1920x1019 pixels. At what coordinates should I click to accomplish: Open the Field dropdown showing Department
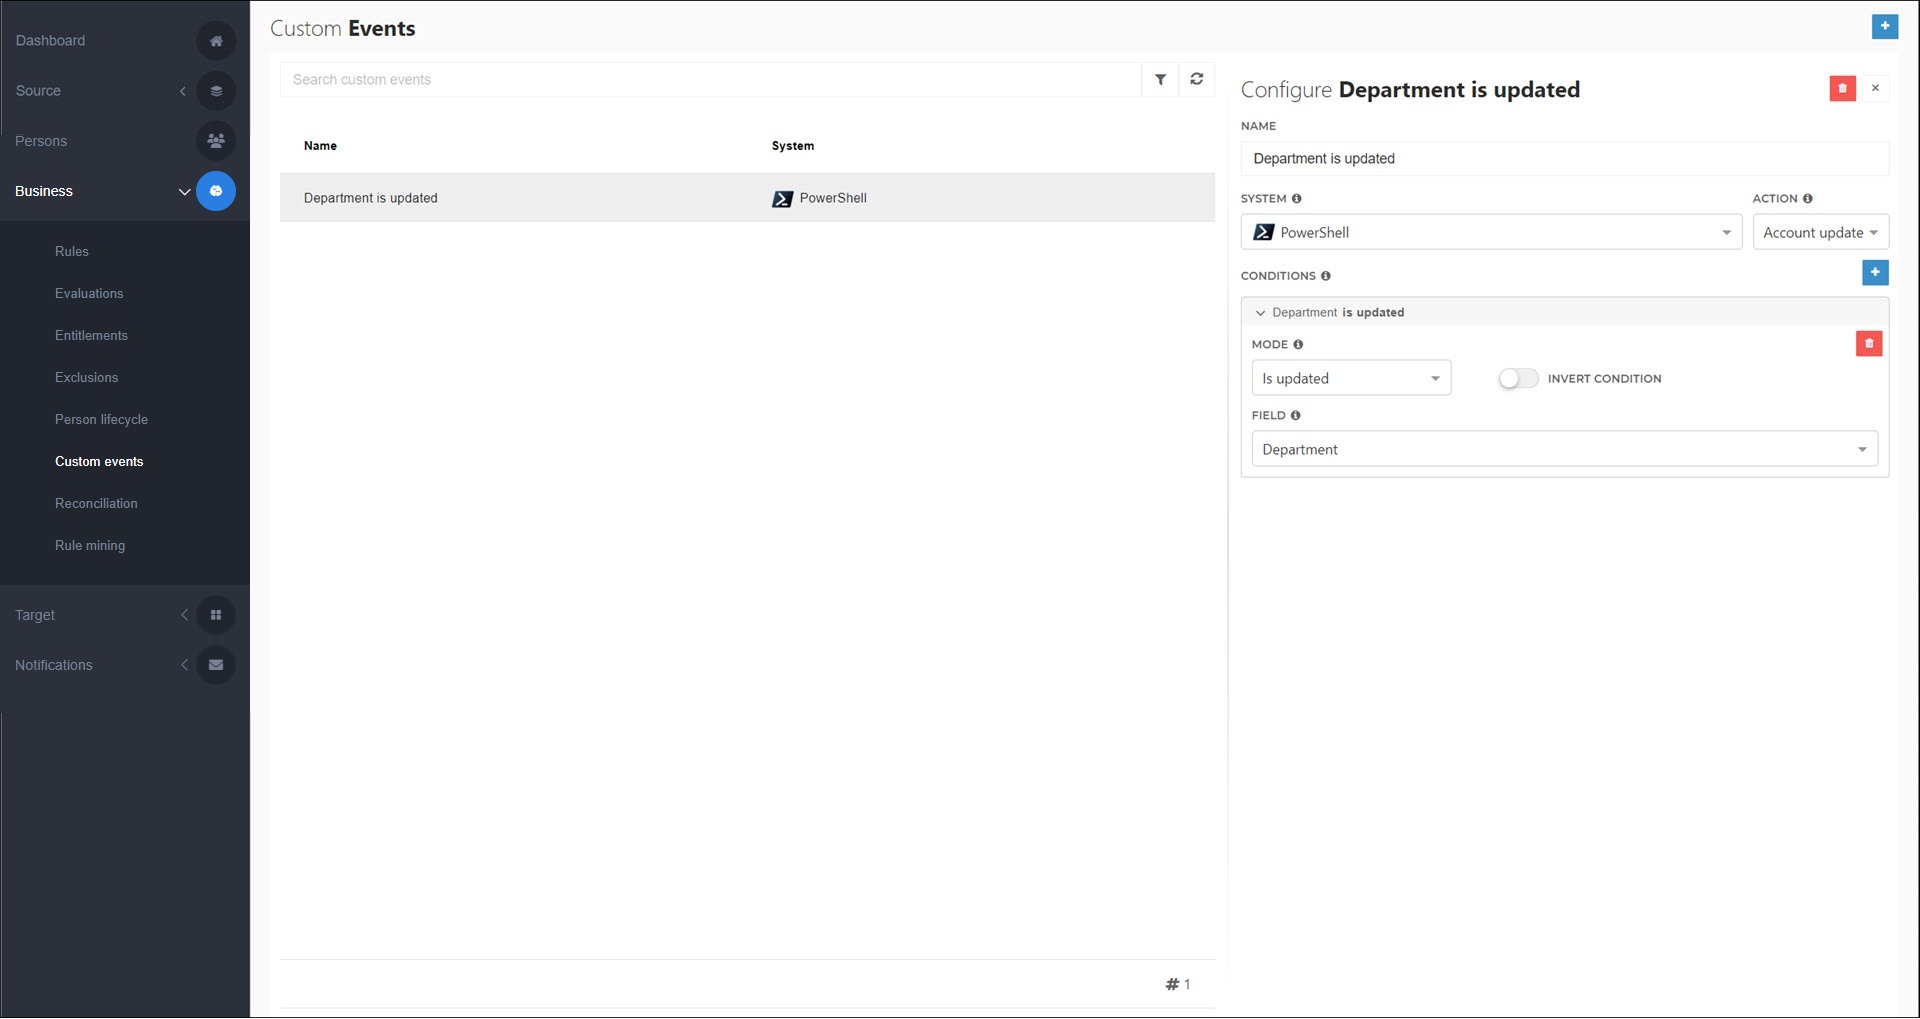pos(1564,449)
